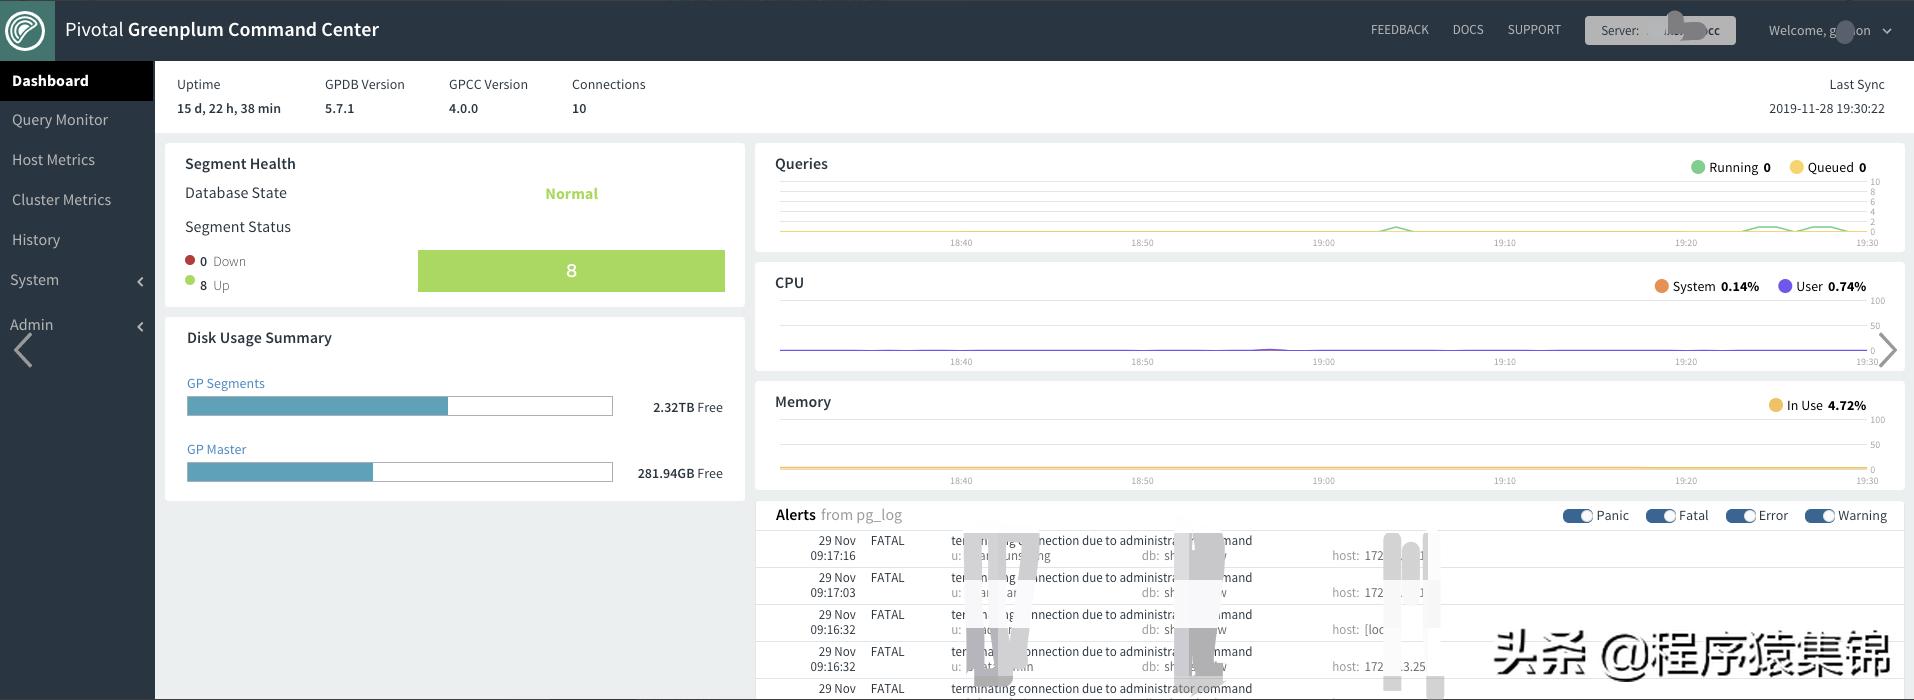Click the left carousel arrow icon

click(x=23, y=350)
